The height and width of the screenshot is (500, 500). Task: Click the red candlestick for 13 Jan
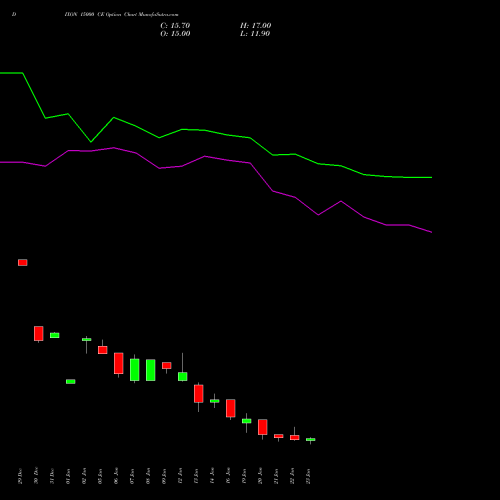pos(199,394)
